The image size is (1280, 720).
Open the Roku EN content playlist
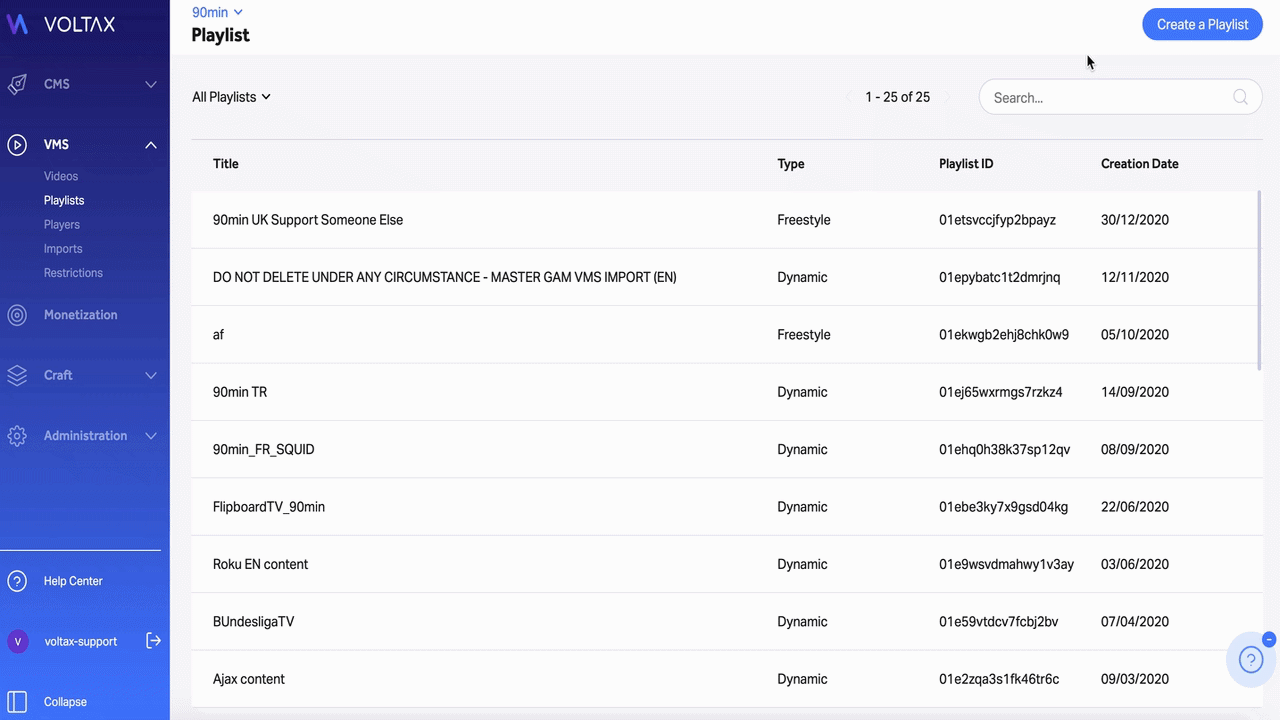click(260, 564)
